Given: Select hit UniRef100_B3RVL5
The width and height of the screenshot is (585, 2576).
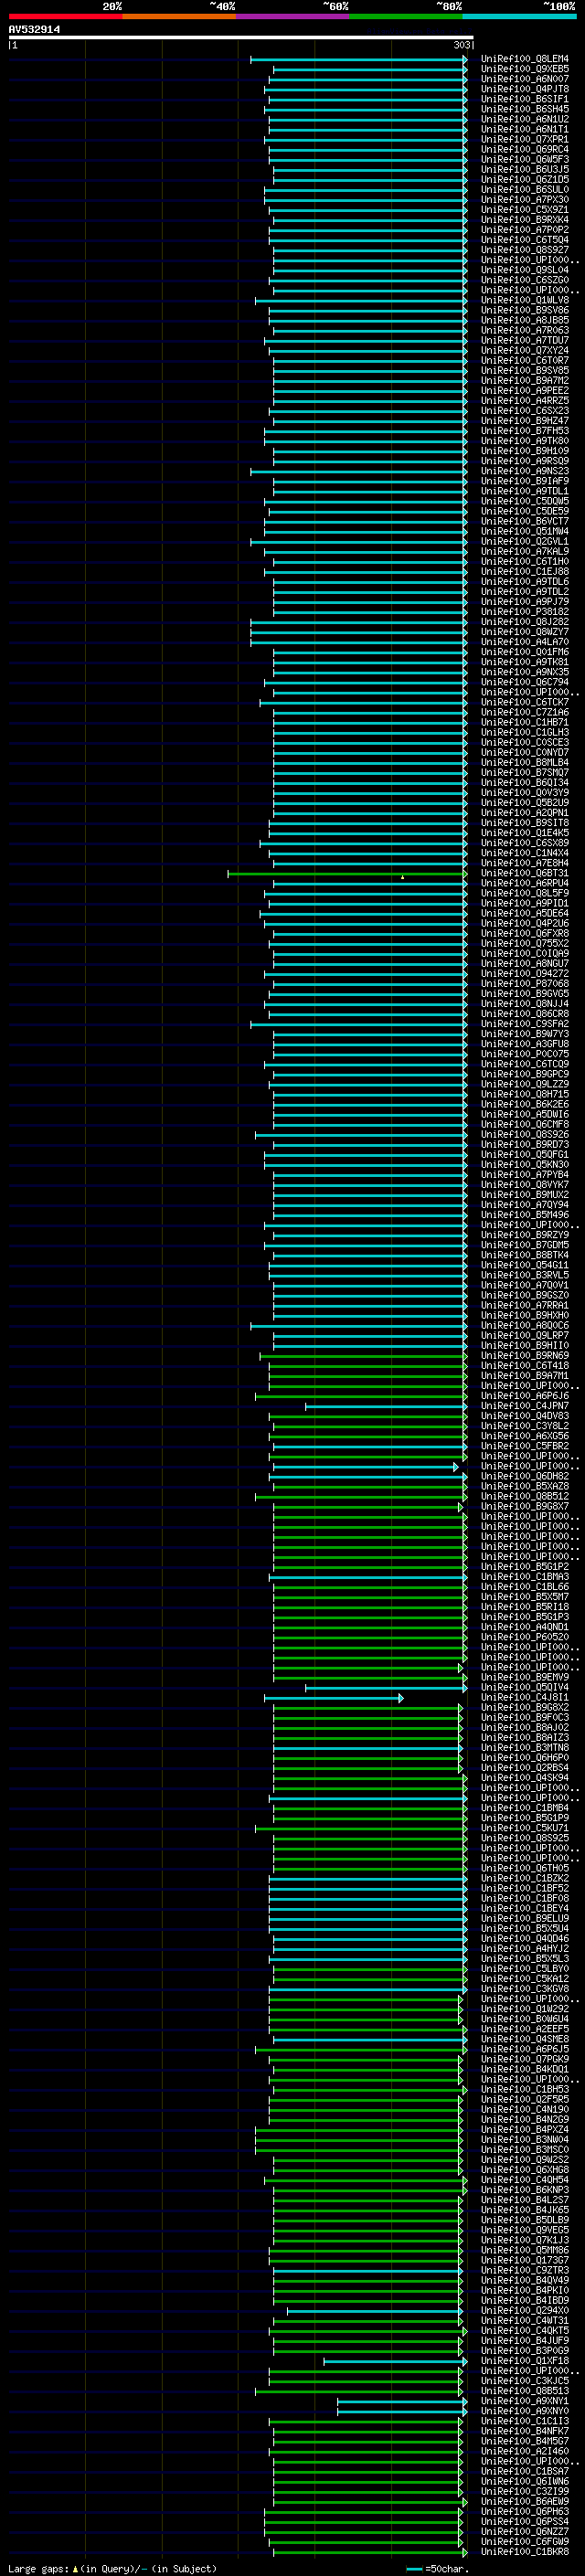Looking at the screenshot, I should (524, 1275).
